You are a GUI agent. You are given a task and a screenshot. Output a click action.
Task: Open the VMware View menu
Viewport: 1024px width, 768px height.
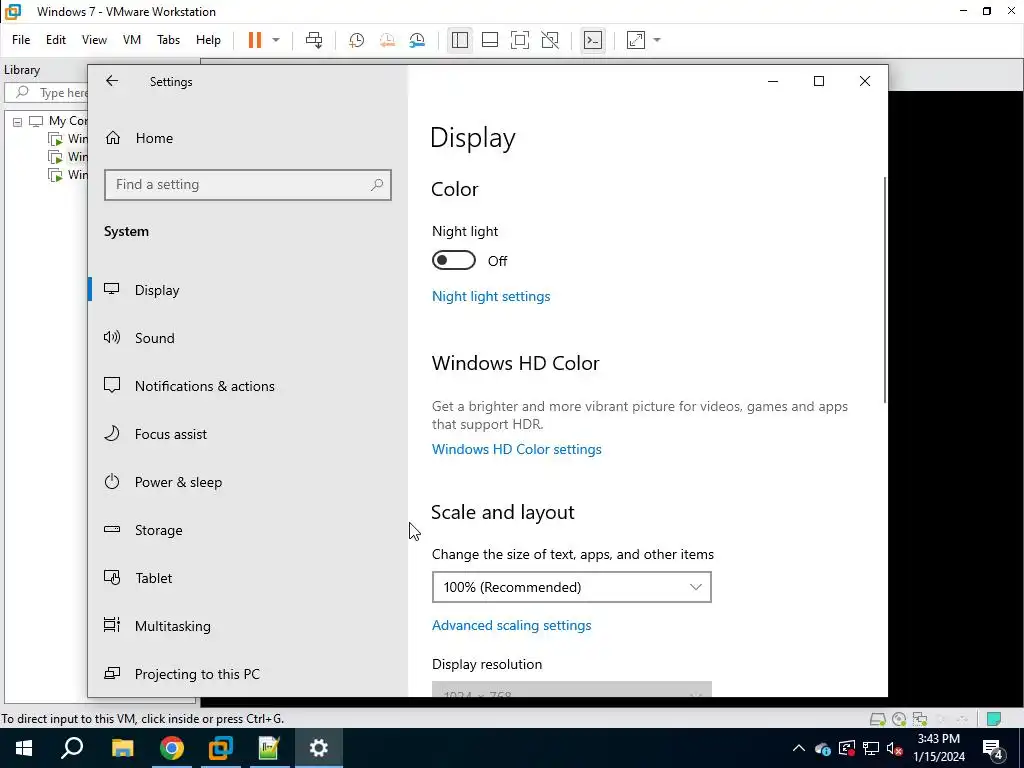click(x=94, y=40)
